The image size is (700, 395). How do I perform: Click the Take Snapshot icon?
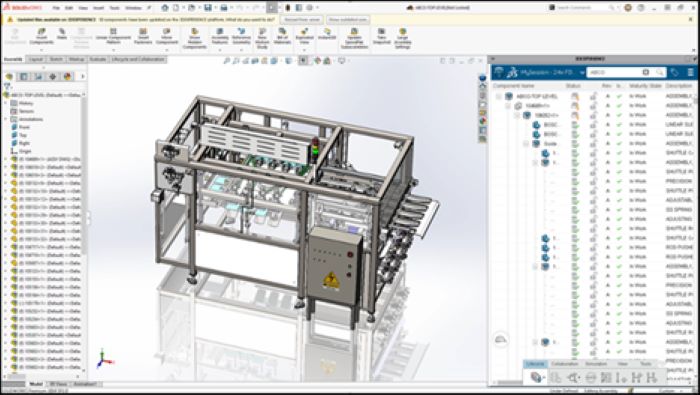382,36
